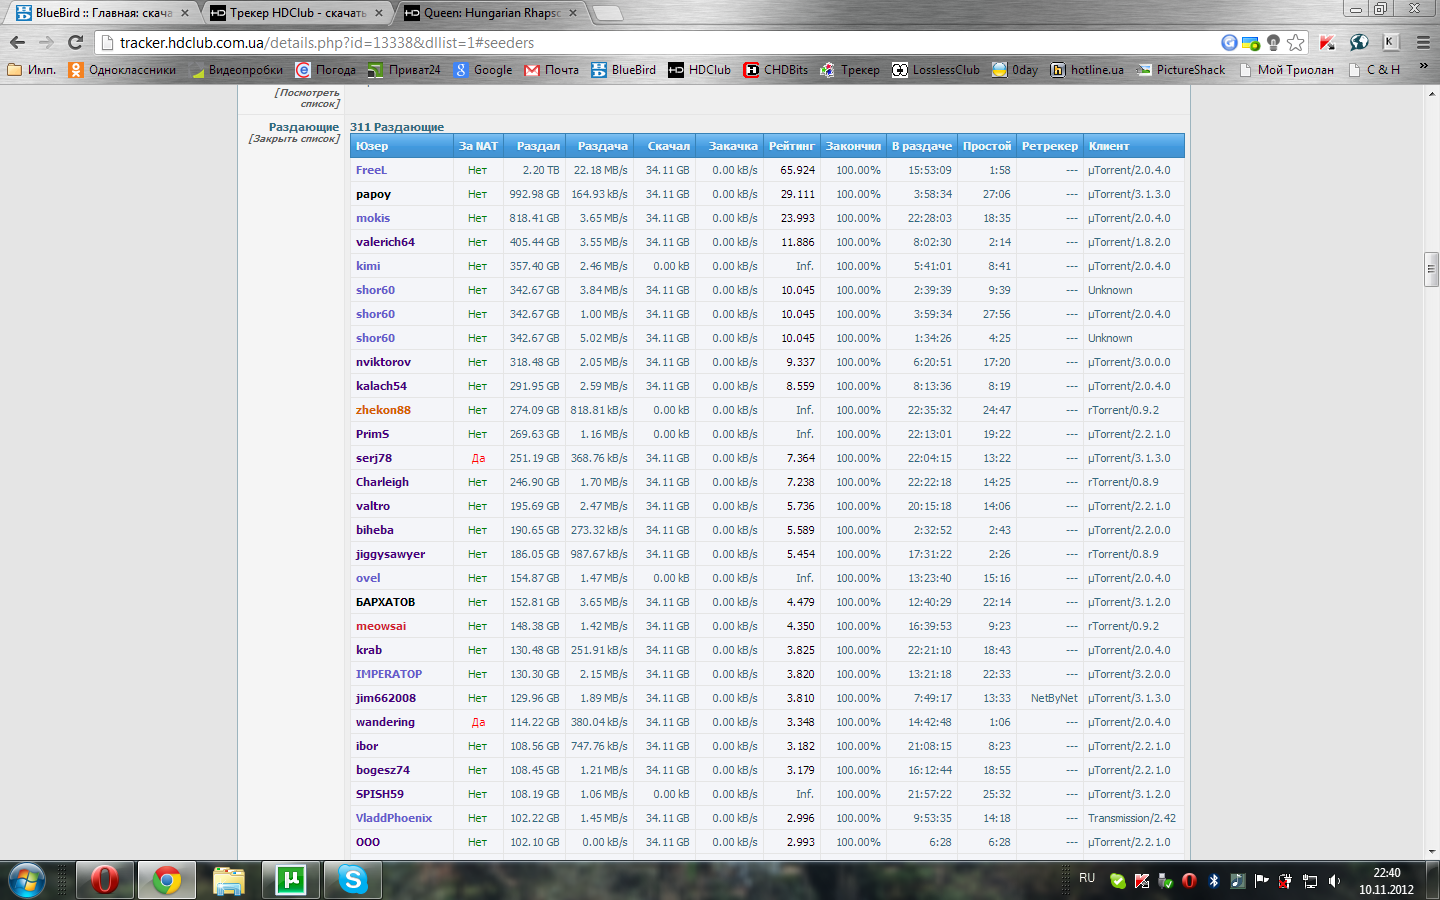Reload the page with the refresh icon
Image resolution: width=1440 pixels, height=900 pixels.
click(x=75, y=42)
